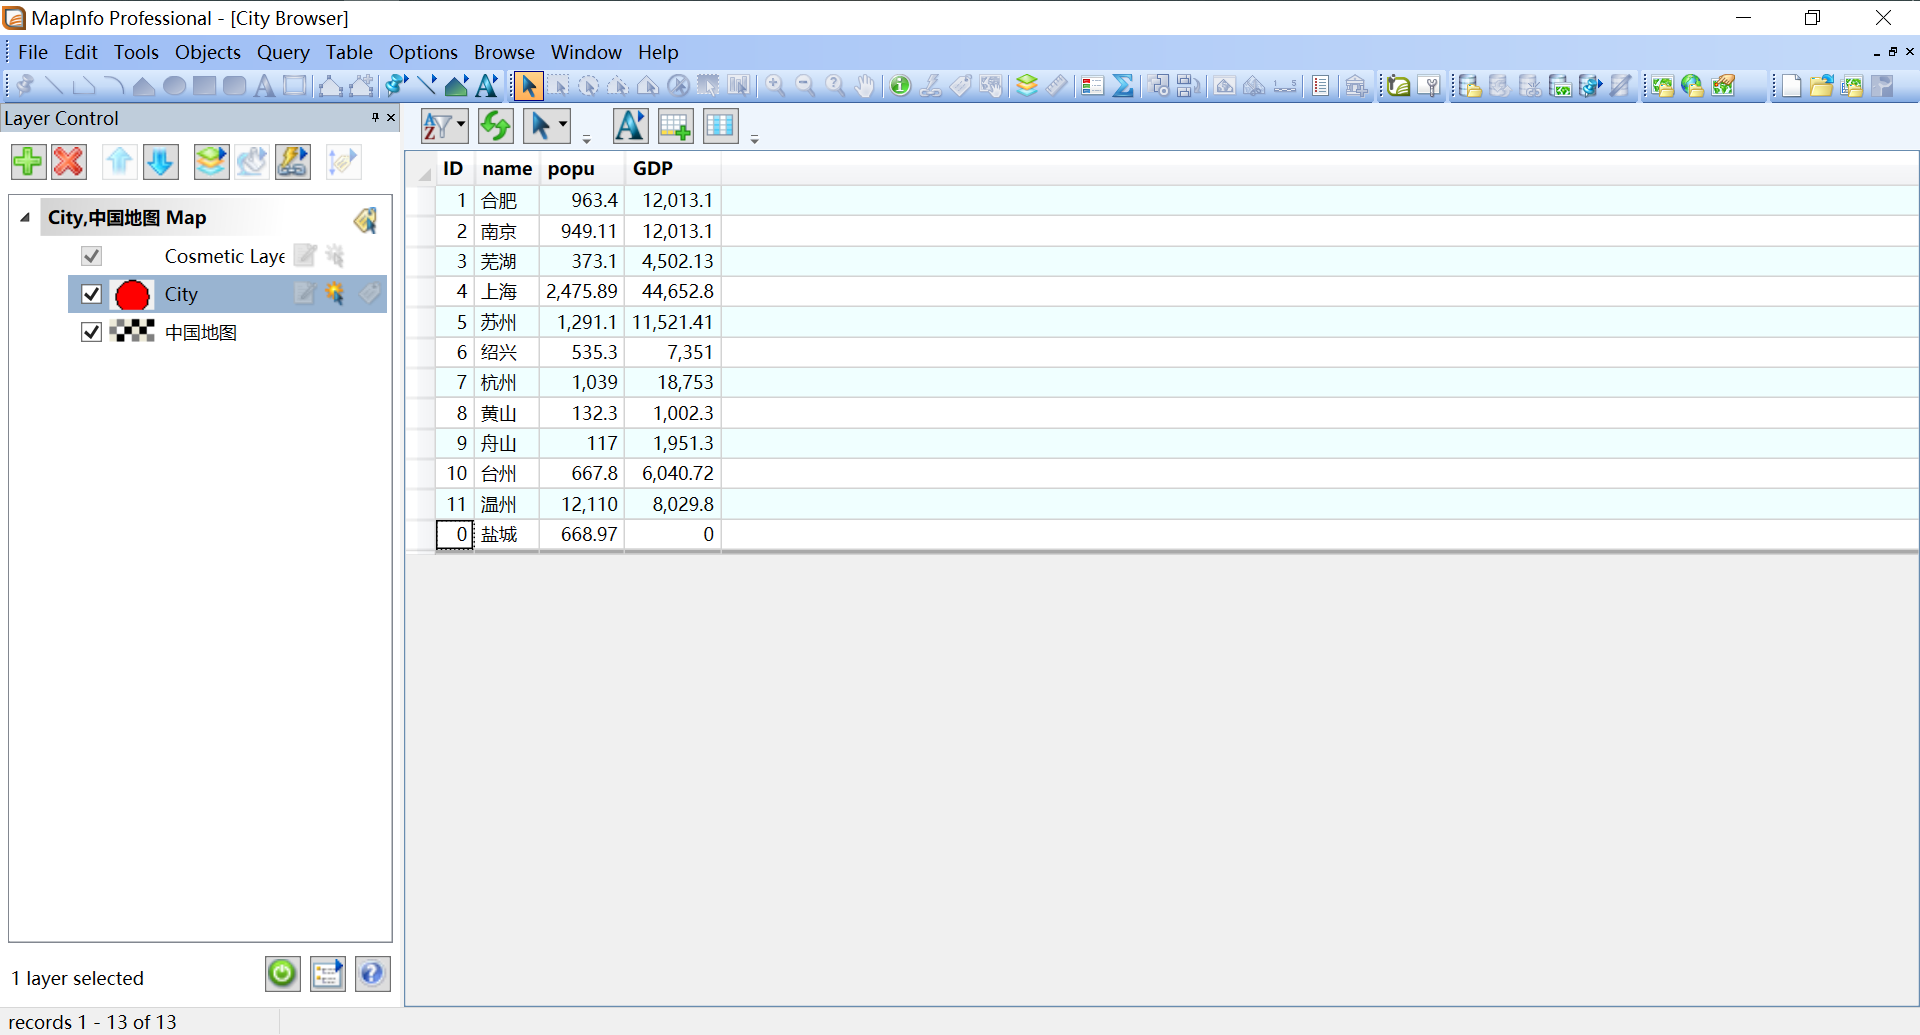Refresh the browser with green arrows icon
The height and width of the screenshot is (1035, 1920).
click(495, 126)
